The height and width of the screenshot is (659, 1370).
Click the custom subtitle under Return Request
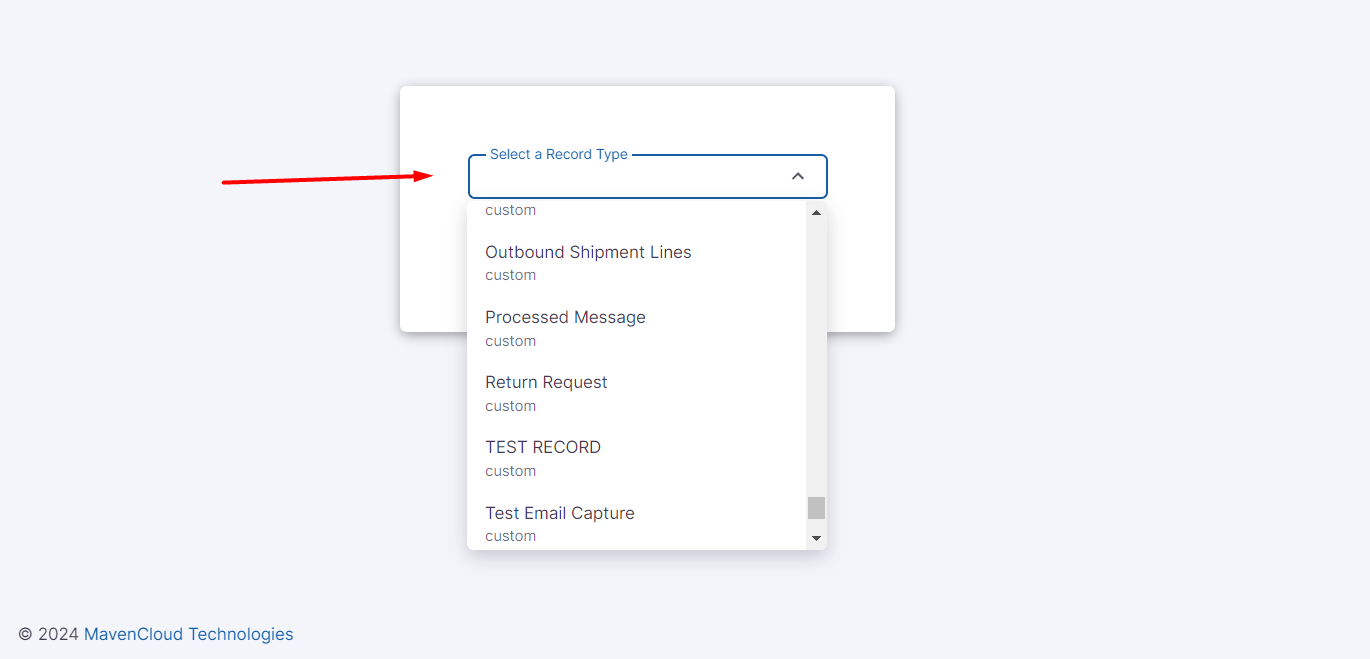click(x=510, y=406)
